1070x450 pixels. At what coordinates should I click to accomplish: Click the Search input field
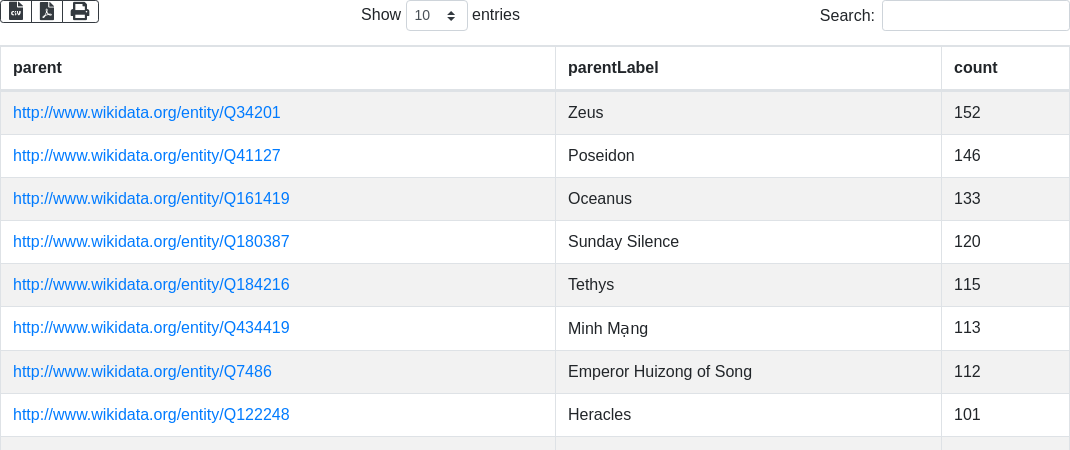975,15
